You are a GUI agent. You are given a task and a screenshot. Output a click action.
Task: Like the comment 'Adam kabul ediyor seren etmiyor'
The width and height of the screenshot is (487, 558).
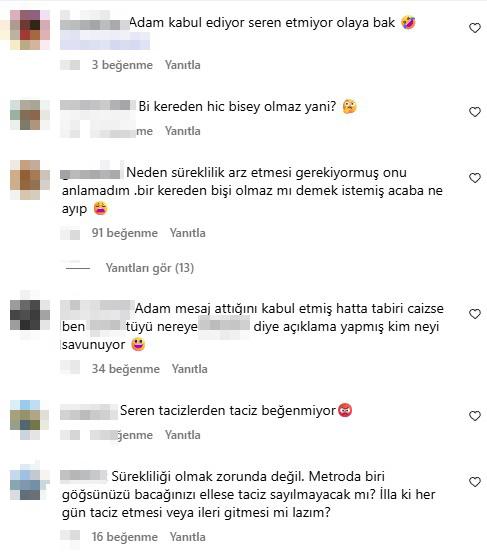(x=475, y=28)
